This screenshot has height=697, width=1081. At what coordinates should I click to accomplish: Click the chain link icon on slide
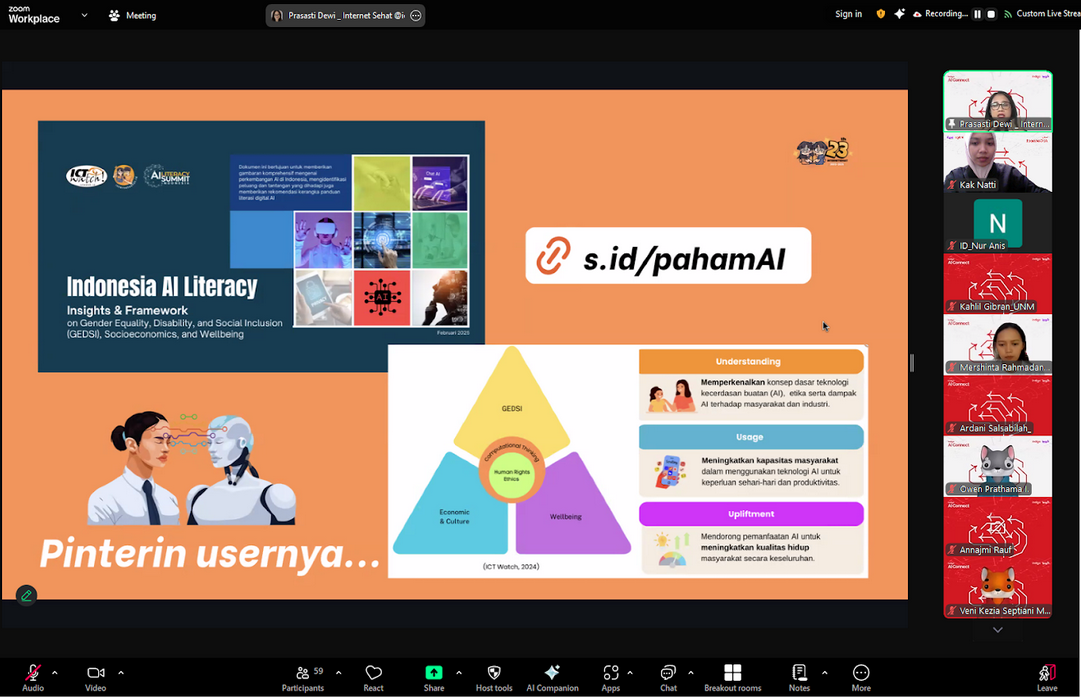click(554, 256)
